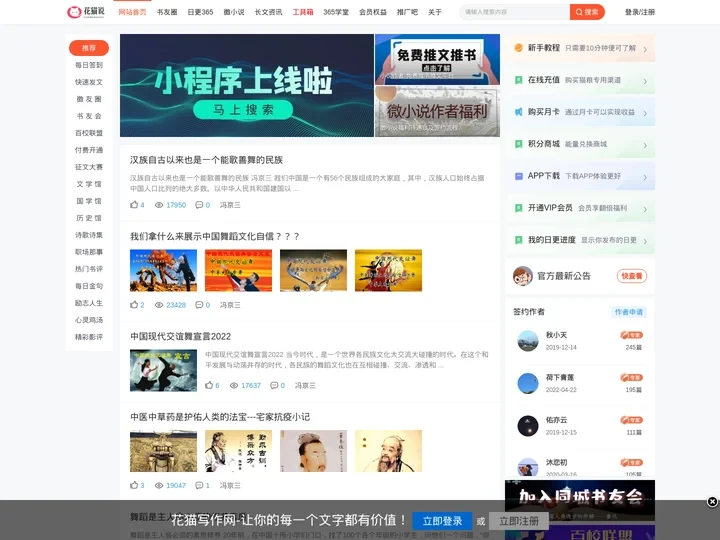The height and width of the screenshot is (540, 720).
Task: Open article 中国现代交谊舞宣言2022
Action: tap(180, 336)
